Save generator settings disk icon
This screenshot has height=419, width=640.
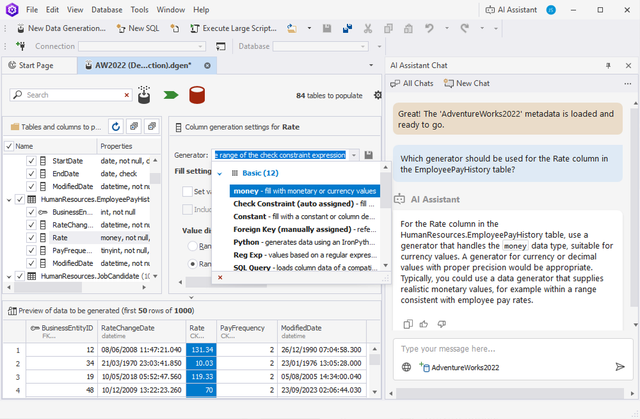369,155
